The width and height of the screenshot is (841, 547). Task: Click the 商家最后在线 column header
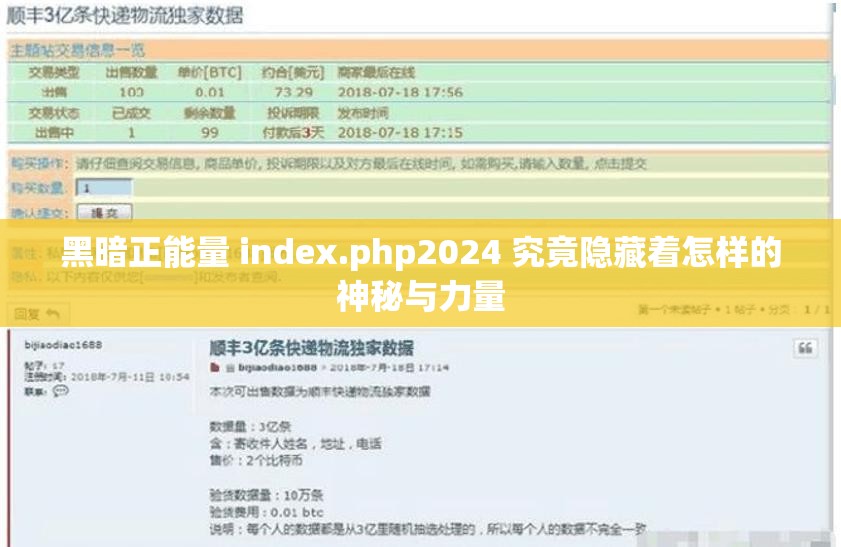(x=377, y=72)
